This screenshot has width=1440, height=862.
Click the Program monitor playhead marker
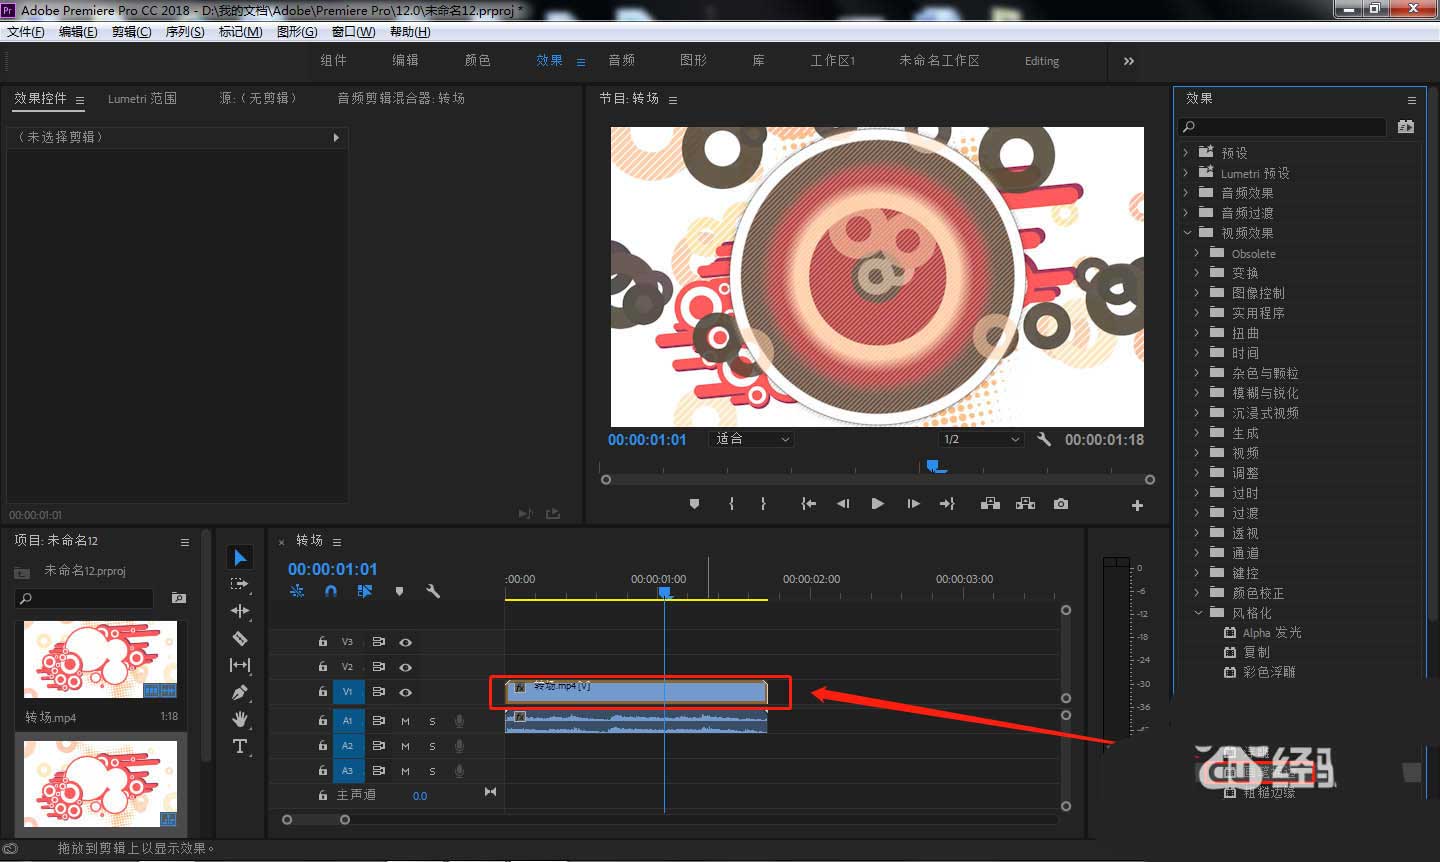[935, 466]
